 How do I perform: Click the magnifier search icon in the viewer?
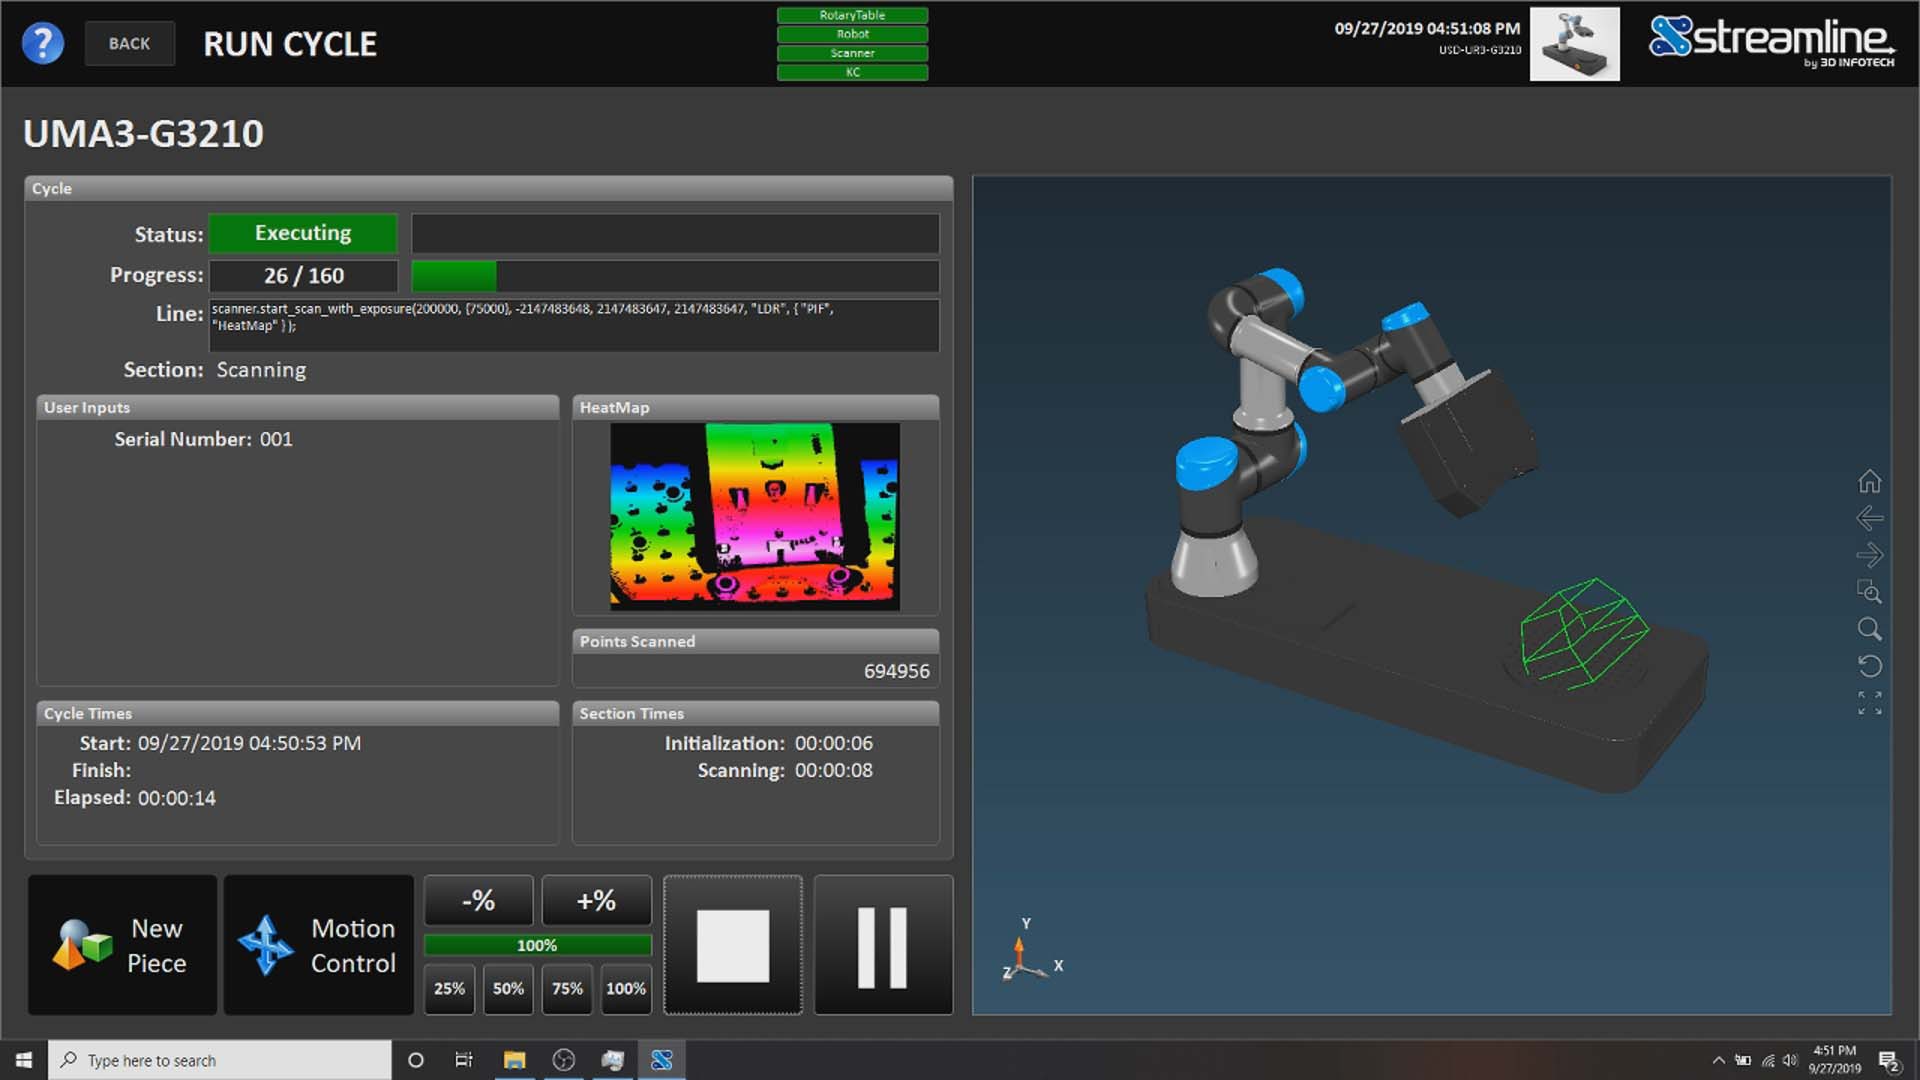click(1869, 630)
